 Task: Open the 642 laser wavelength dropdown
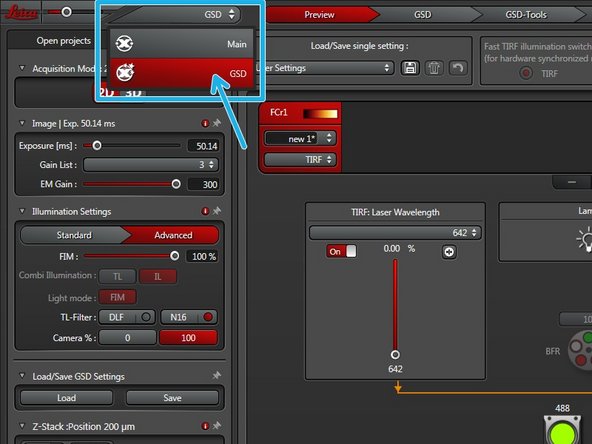coord(395,233)
